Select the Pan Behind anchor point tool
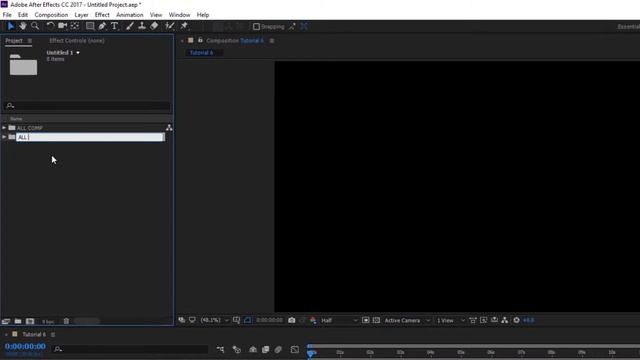This screenshot has width=640, height=360. point(75,26)
